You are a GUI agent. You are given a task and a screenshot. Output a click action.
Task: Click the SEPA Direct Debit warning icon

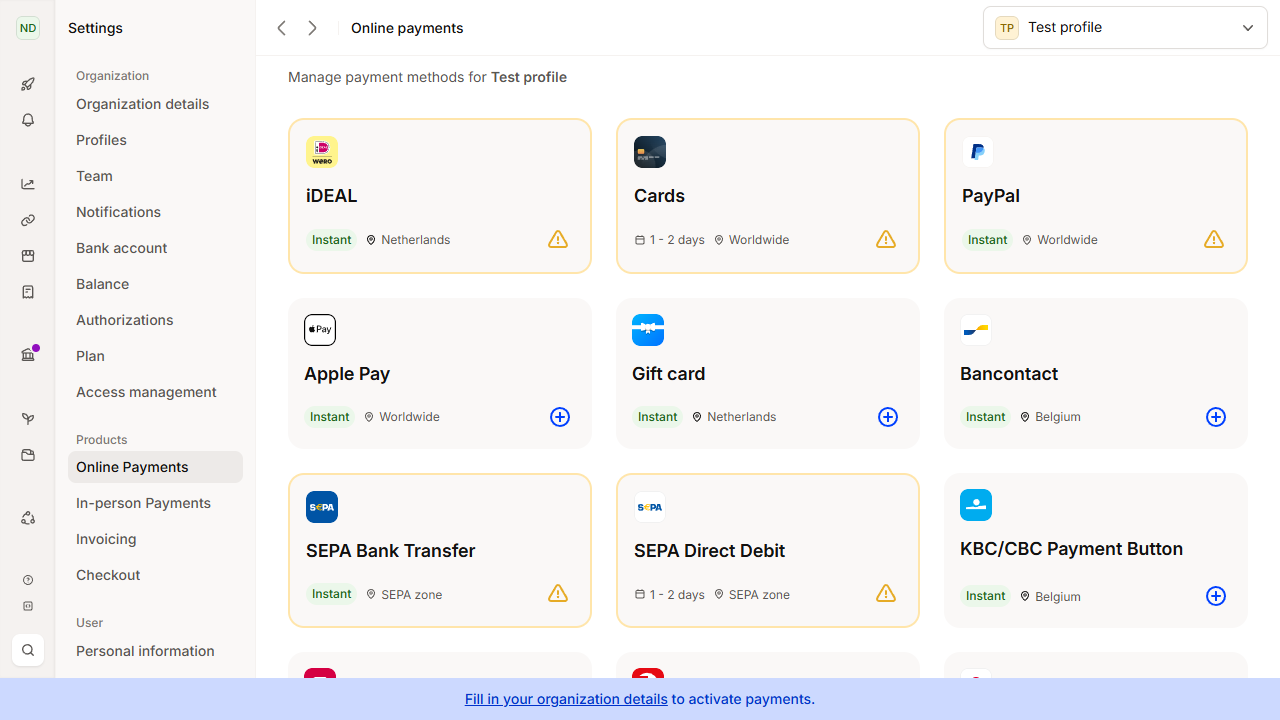(886, 594)
